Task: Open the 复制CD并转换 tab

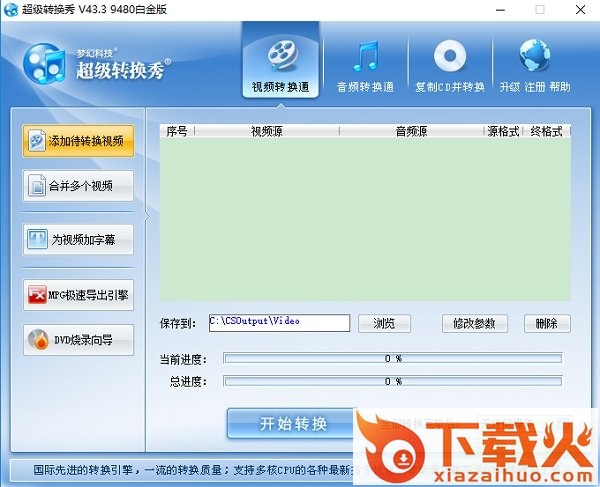Action: 450,67
